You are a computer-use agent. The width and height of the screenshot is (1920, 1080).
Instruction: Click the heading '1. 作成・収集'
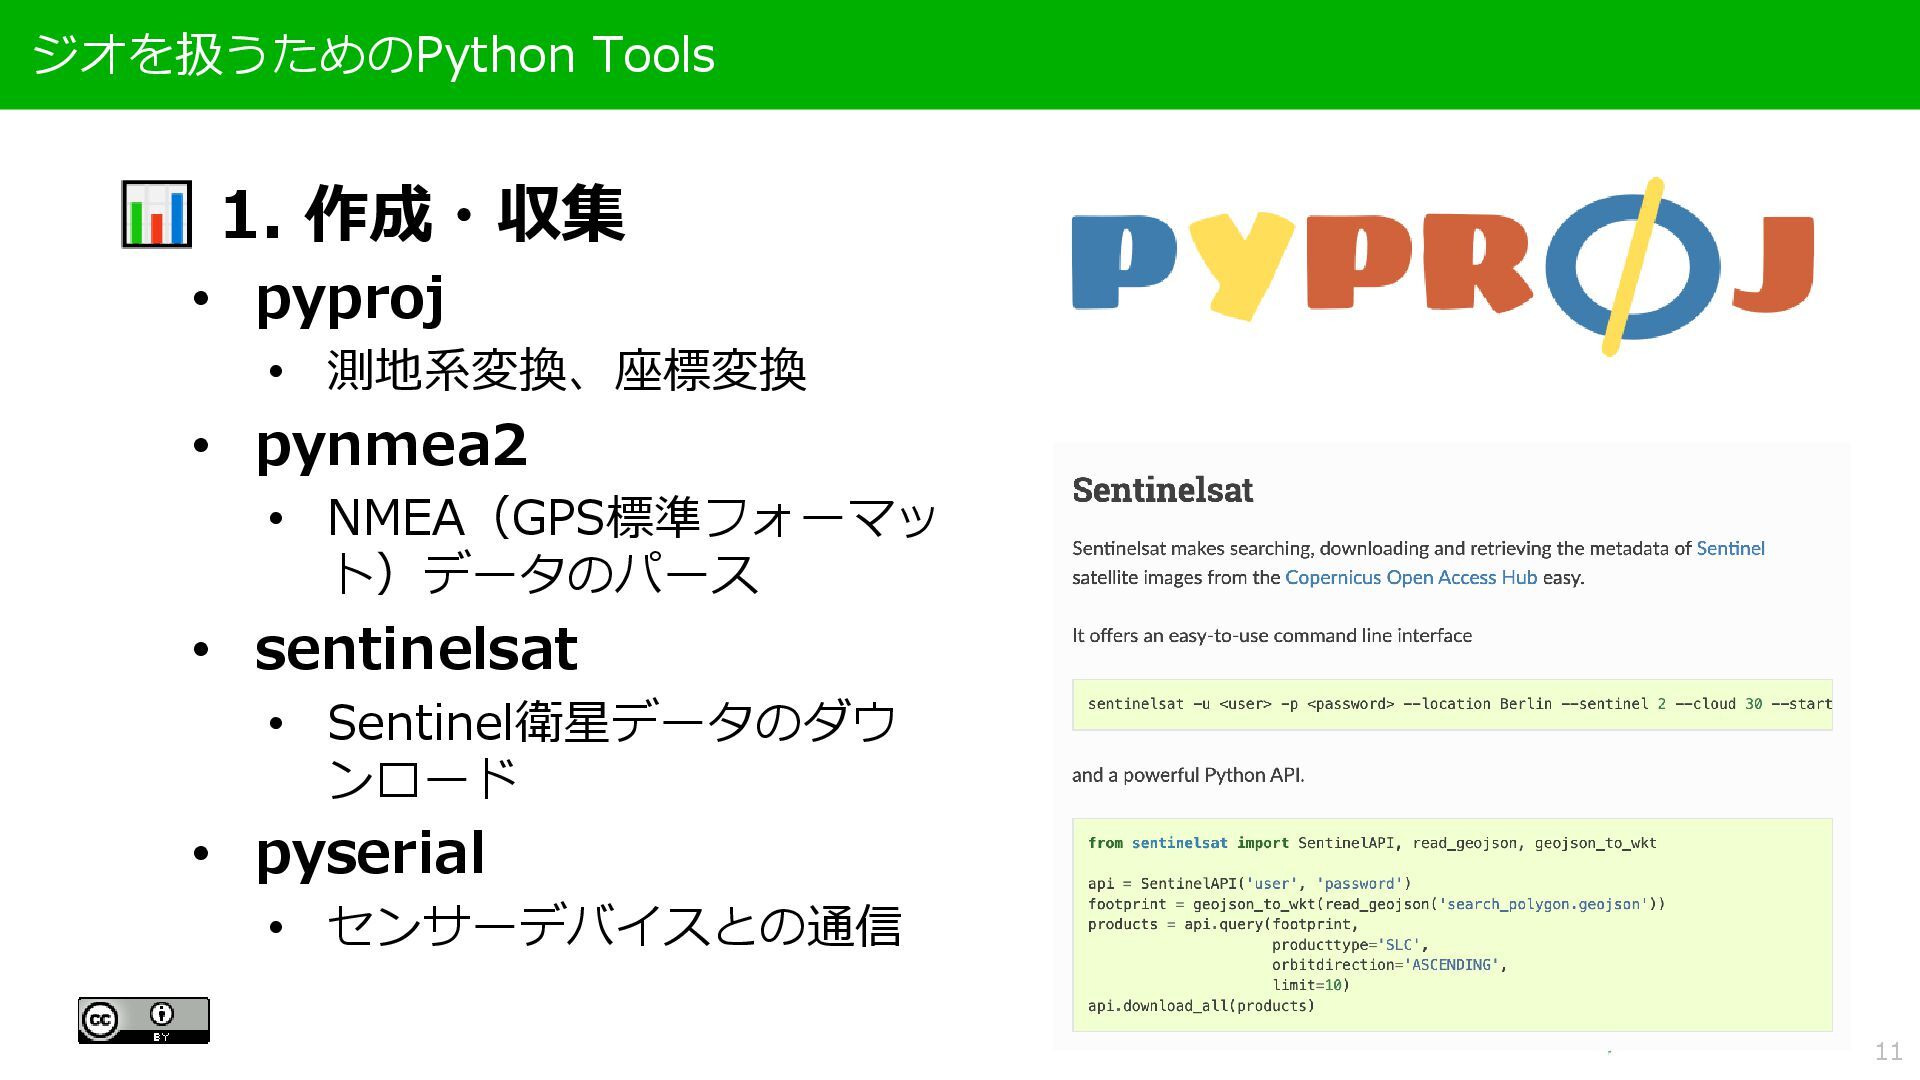(423, 214)
